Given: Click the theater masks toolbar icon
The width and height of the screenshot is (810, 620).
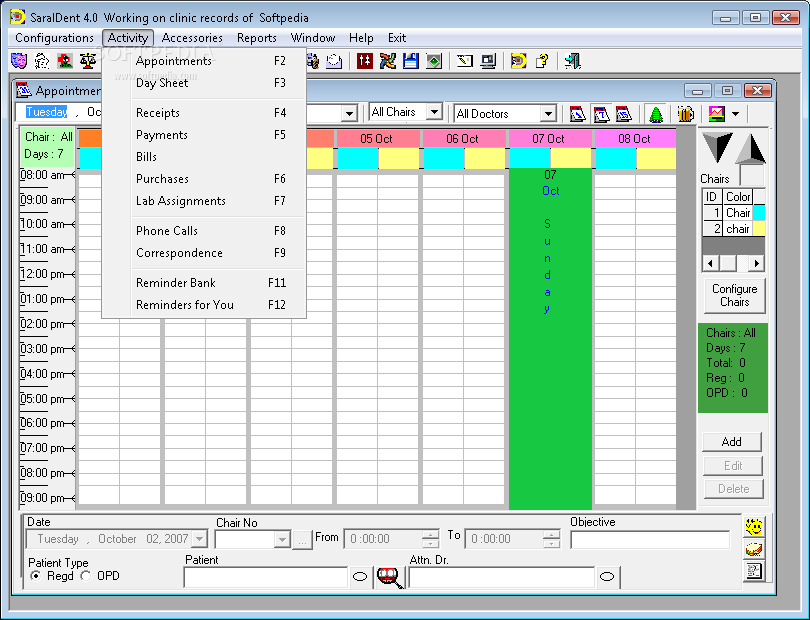Looking at the screenshot, I should pyautogui.click(x=19, y=61).
